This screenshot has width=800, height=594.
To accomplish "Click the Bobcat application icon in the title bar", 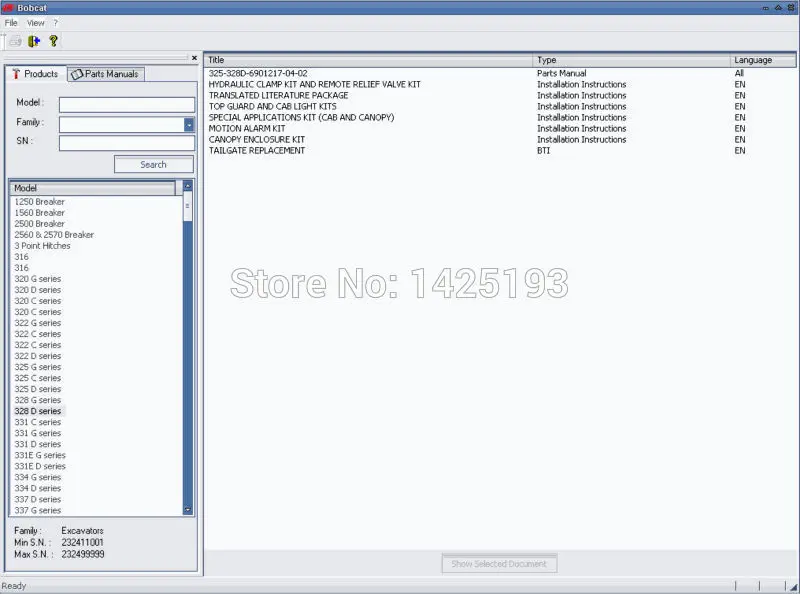I will click(x=8, y=8).
